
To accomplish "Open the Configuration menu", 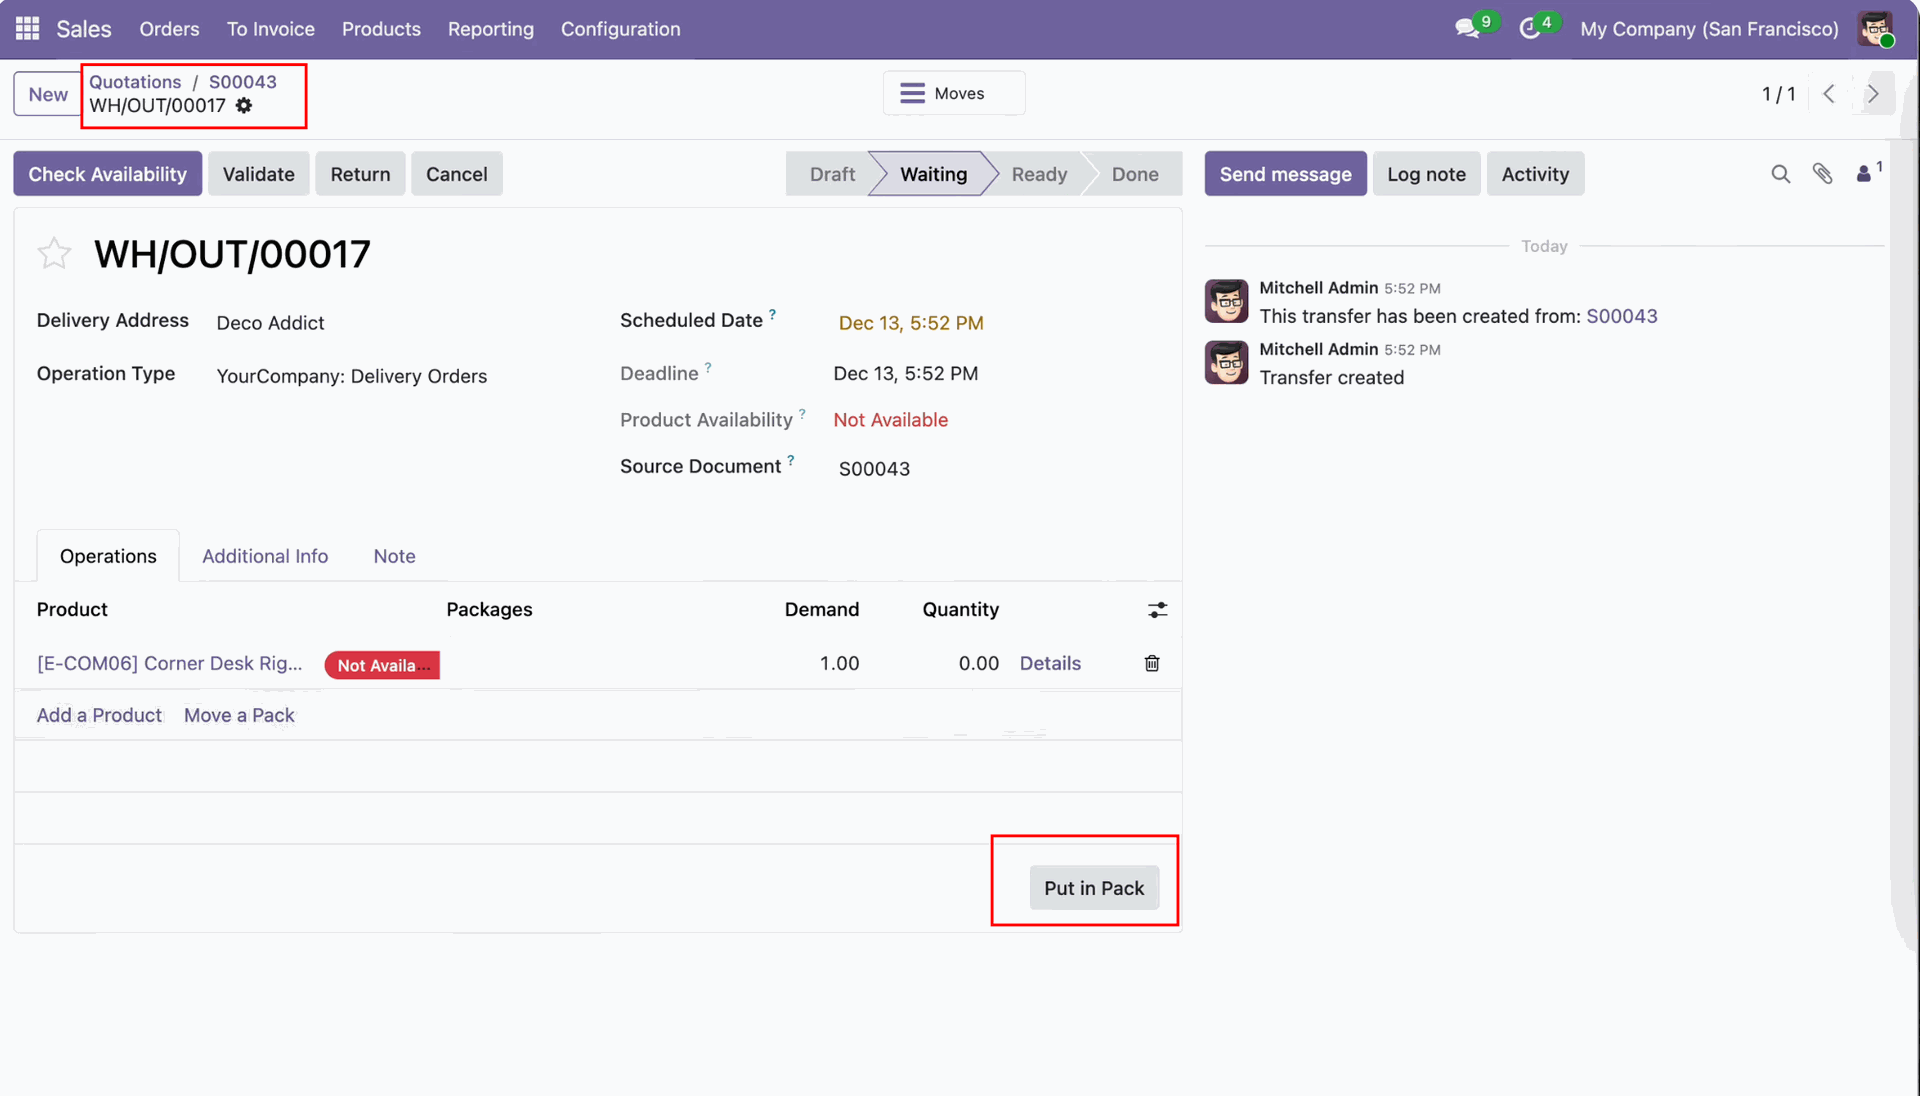I will [x=620, y=29].
